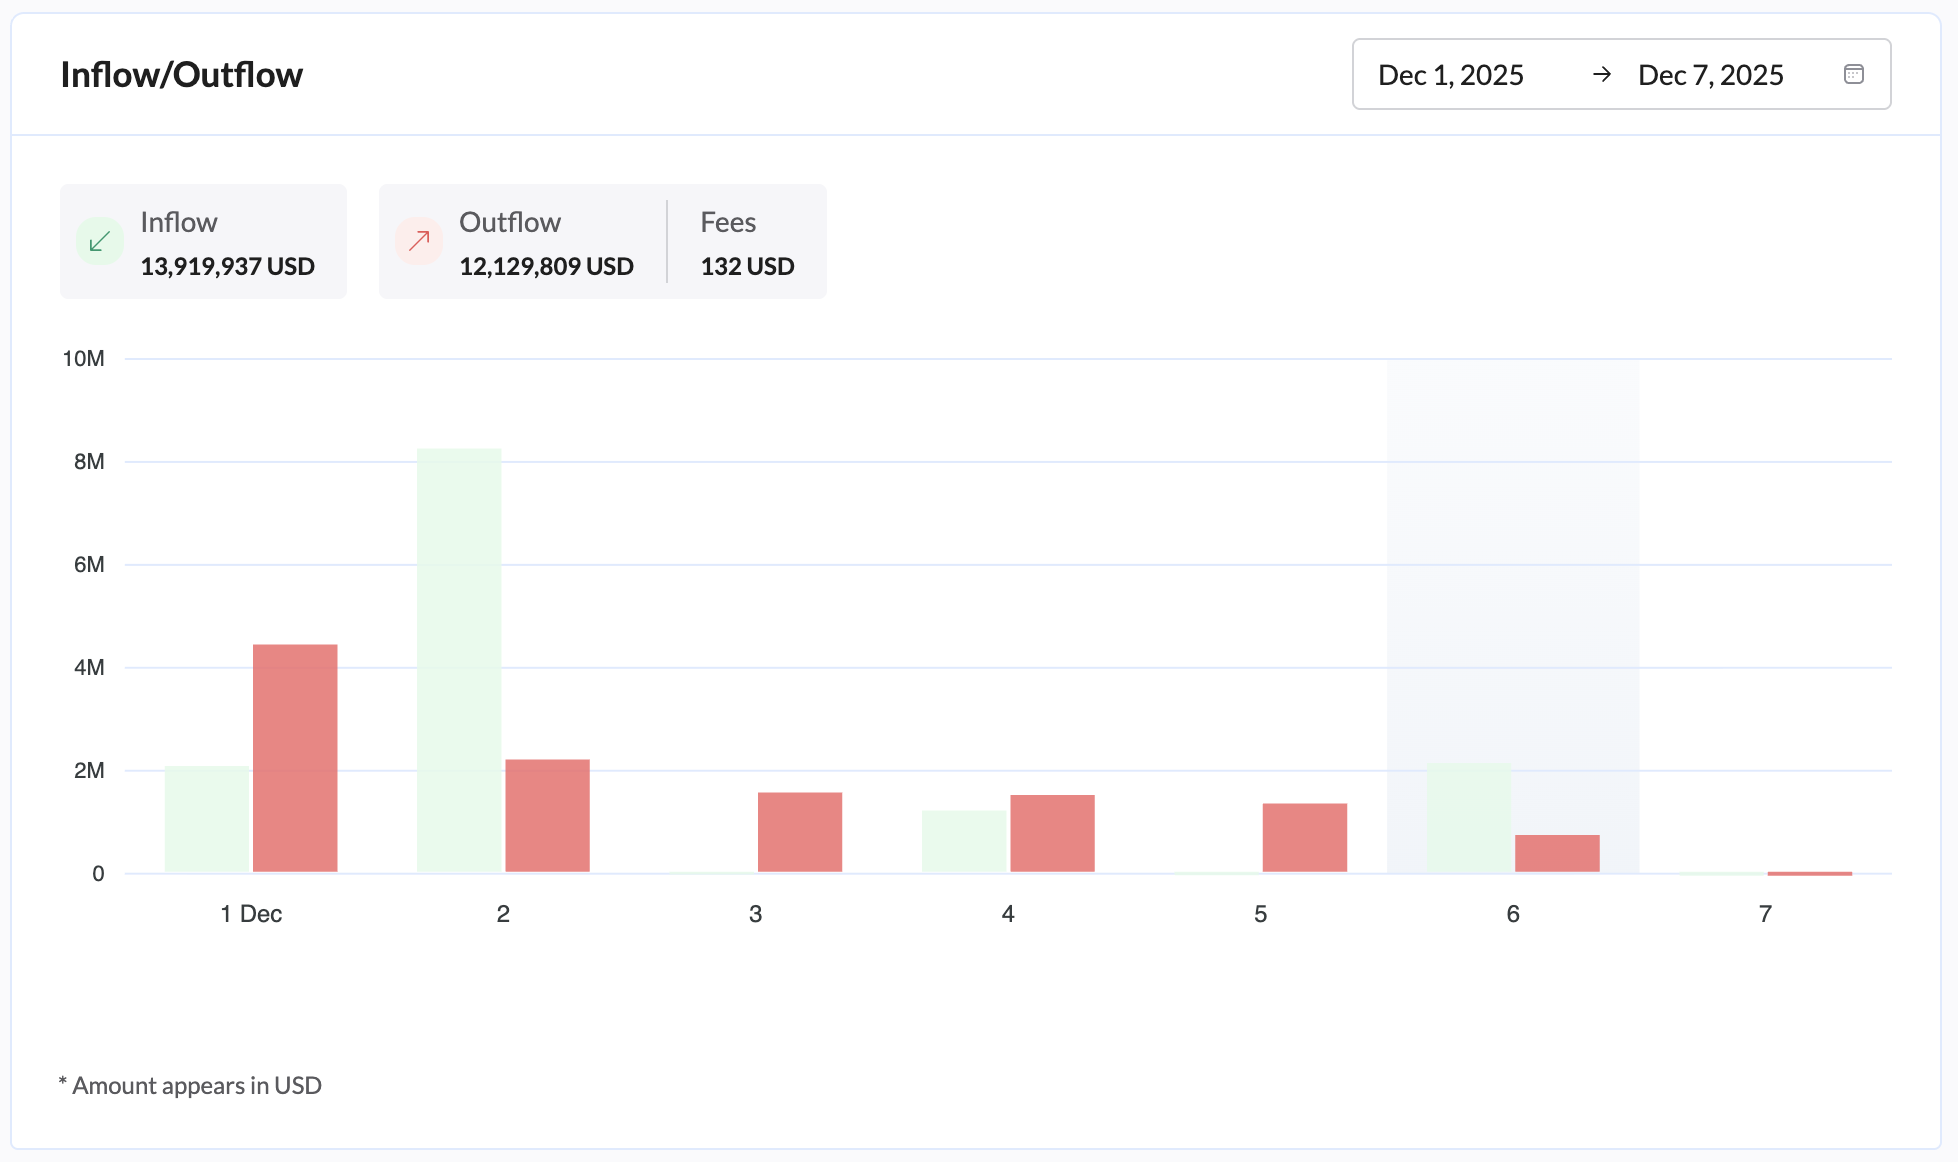This screenshot has height=1162, width=1958.
Task: Select the Dec 1, 2025 start date
Action: (x=1450, y=75)
